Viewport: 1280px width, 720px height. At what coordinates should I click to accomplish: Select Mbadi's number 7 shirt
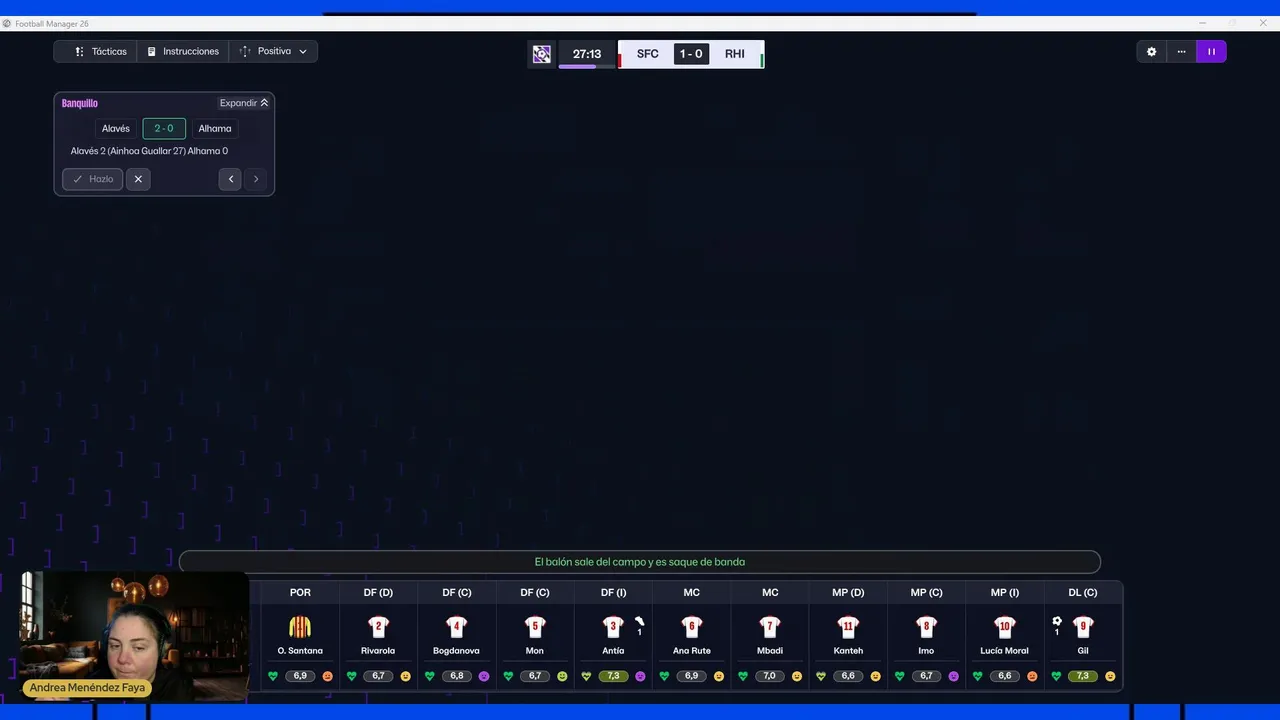[769, 627]
